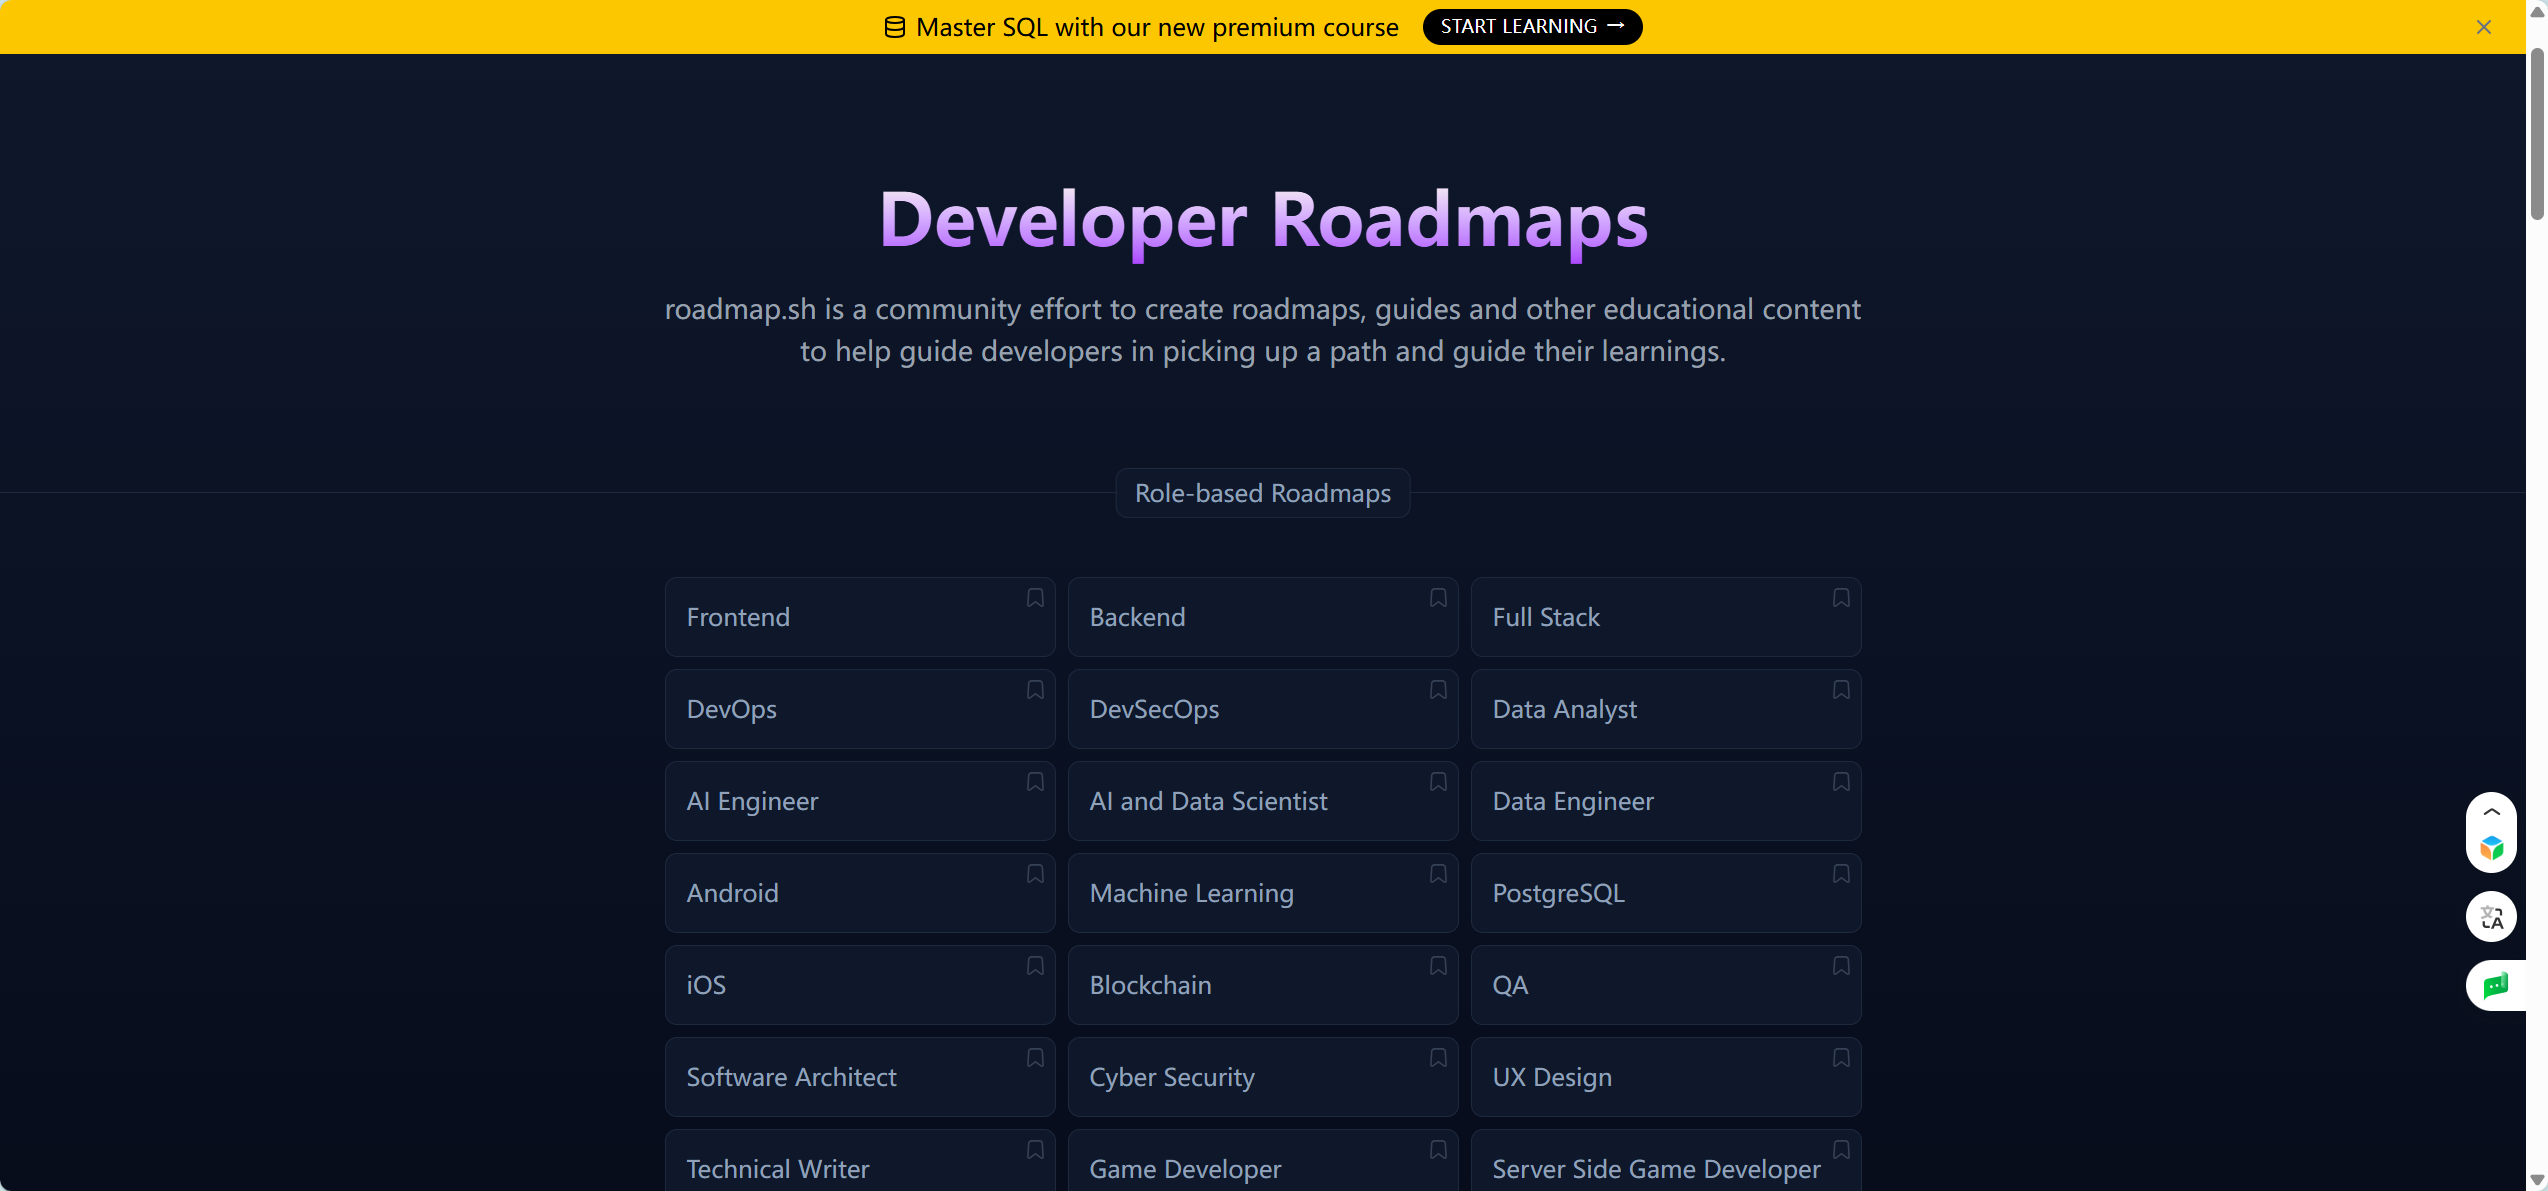2548x1191 pixels.
Task: Click bookmark icon on DevOps card
Action: 1035,690
